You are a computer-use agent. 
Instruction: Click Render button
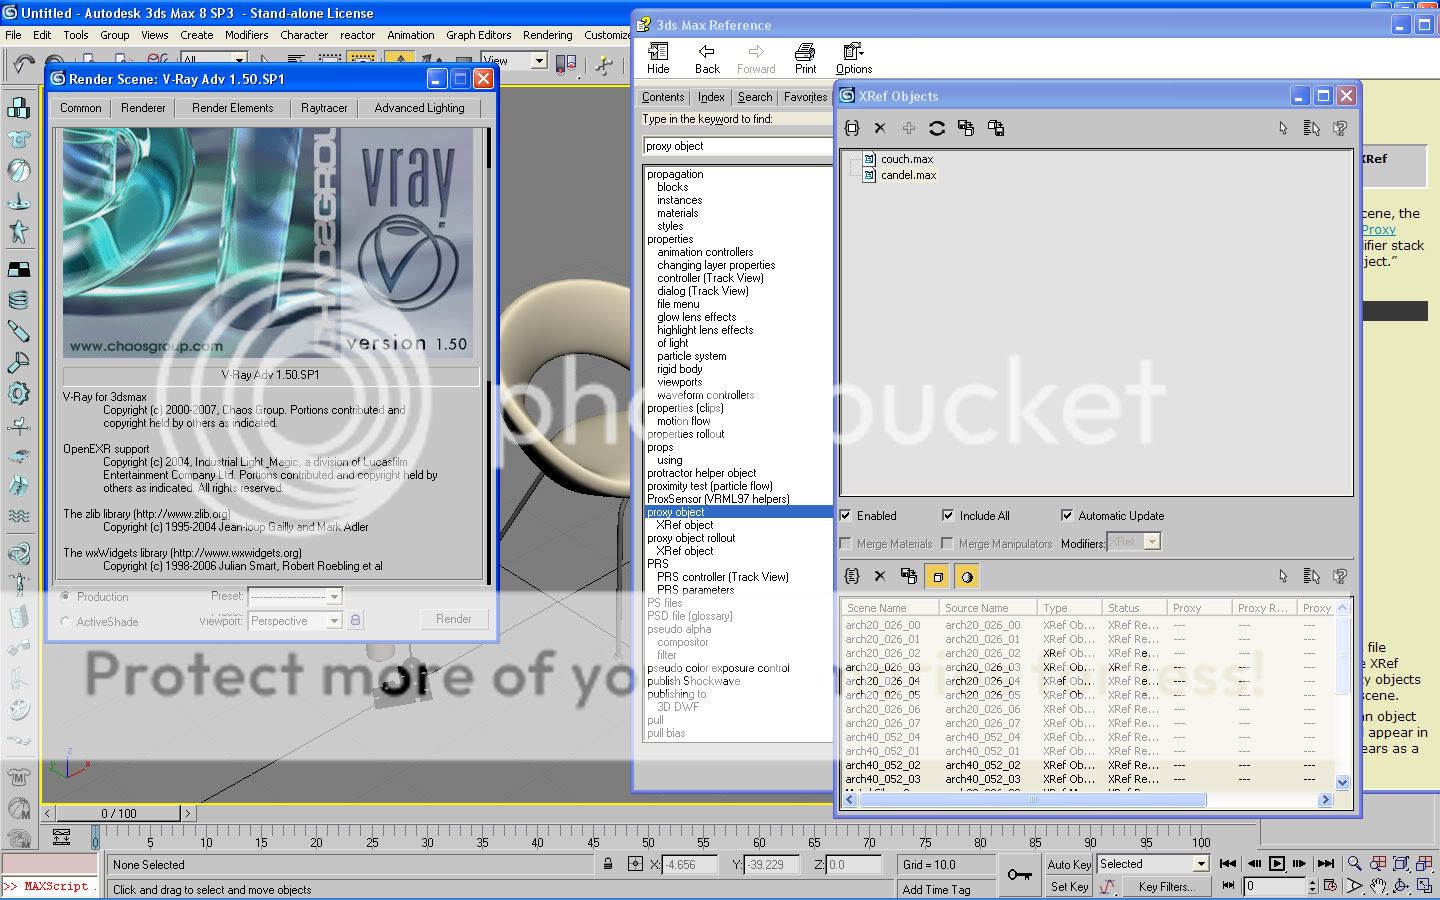(453, 619)
